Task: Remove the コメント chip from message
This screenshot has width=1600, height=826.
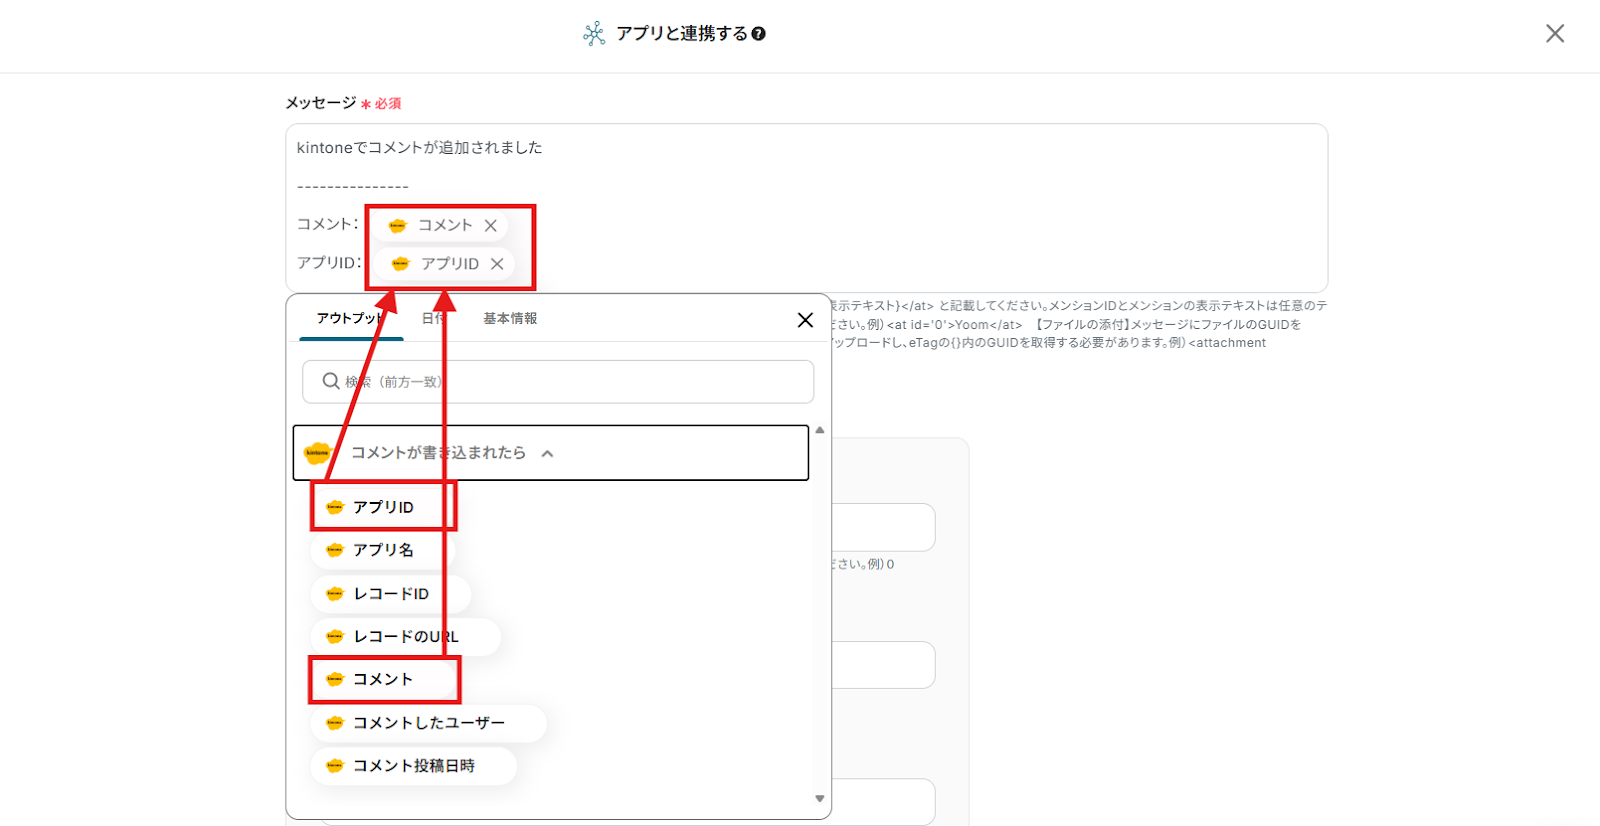Action: [x=491, y=226]
